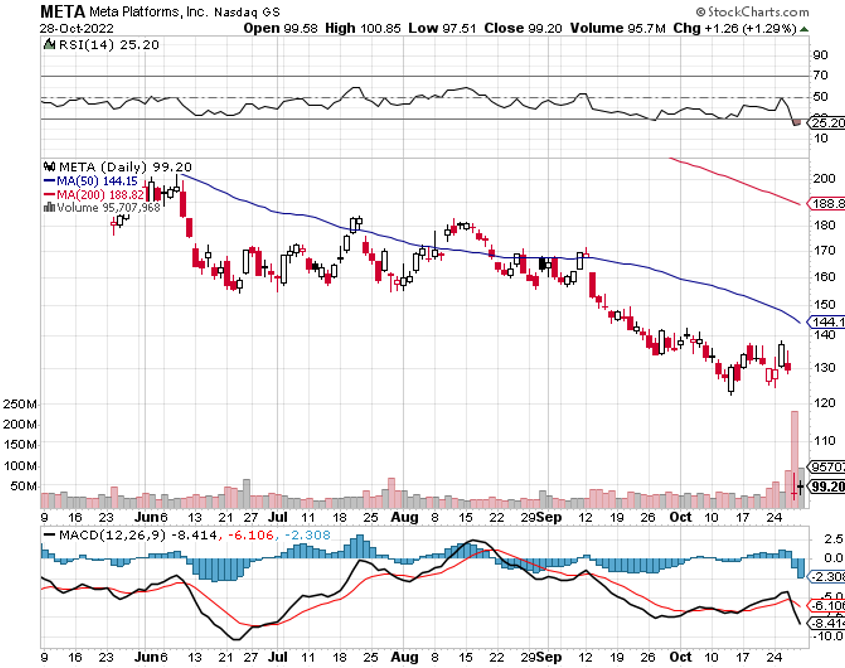845x668 pixels.
Task: Click the 160 price axis label
Action: [823, 277]
